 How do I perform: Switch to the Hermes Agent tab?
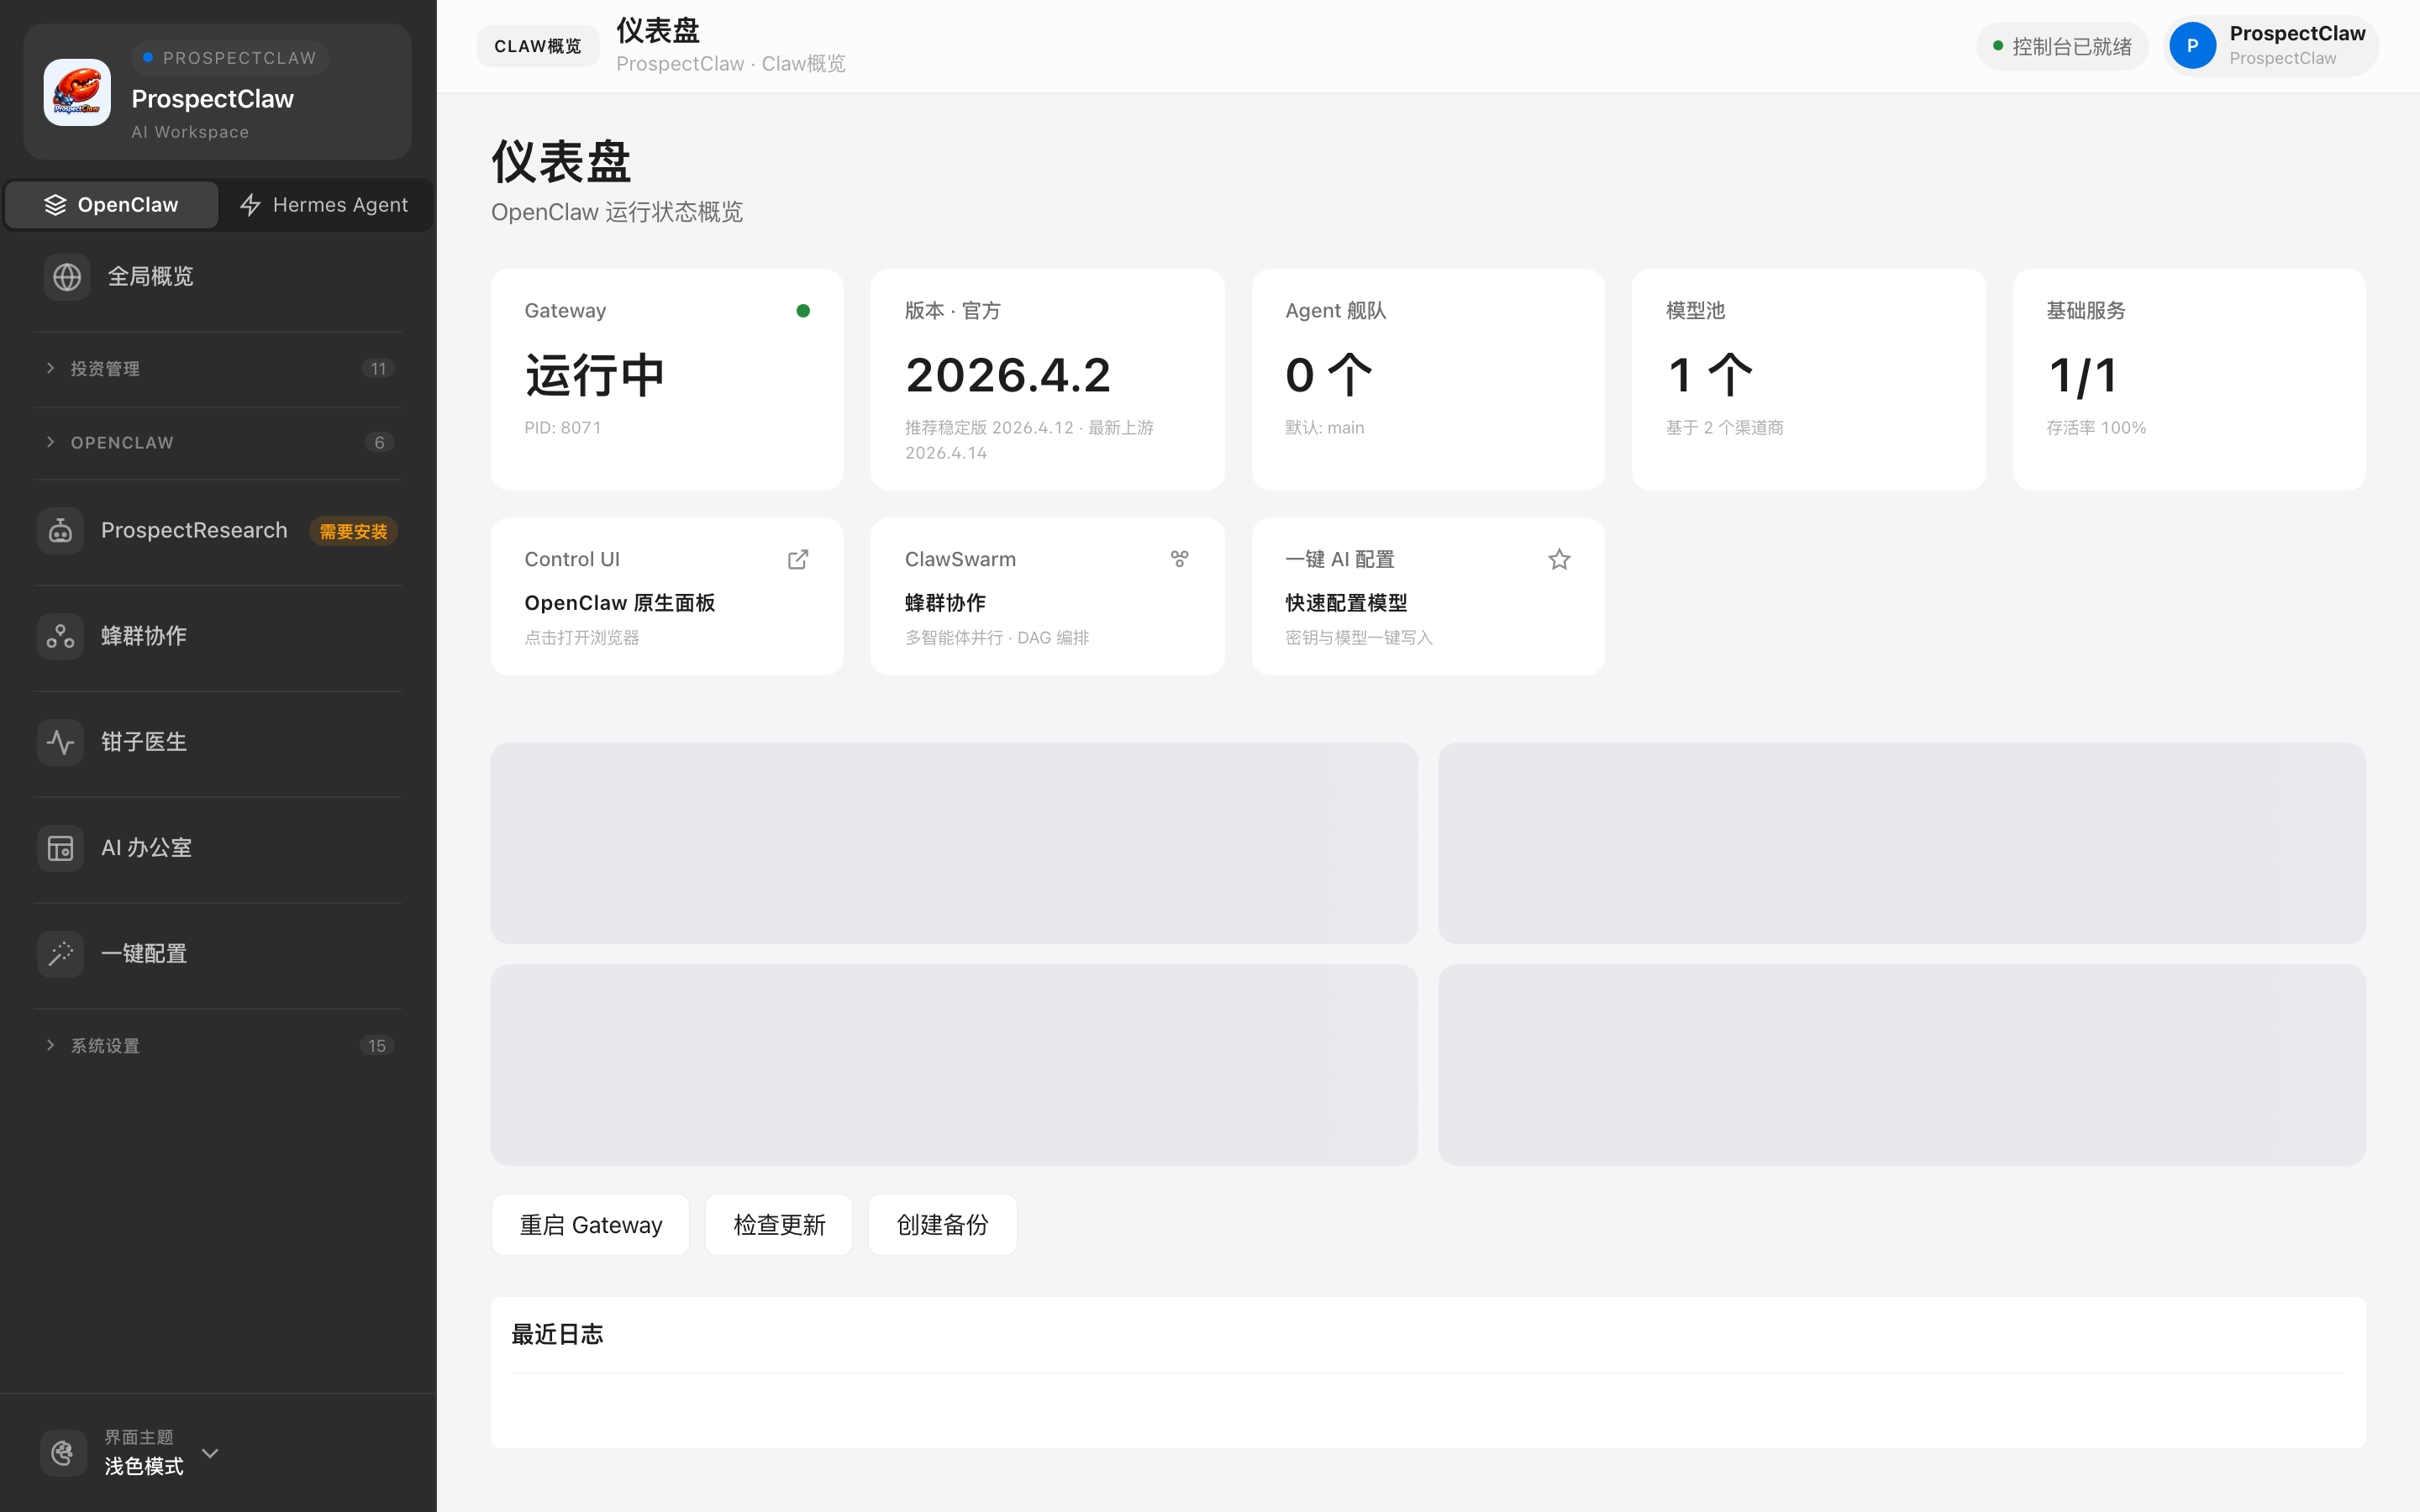(324, 205)
